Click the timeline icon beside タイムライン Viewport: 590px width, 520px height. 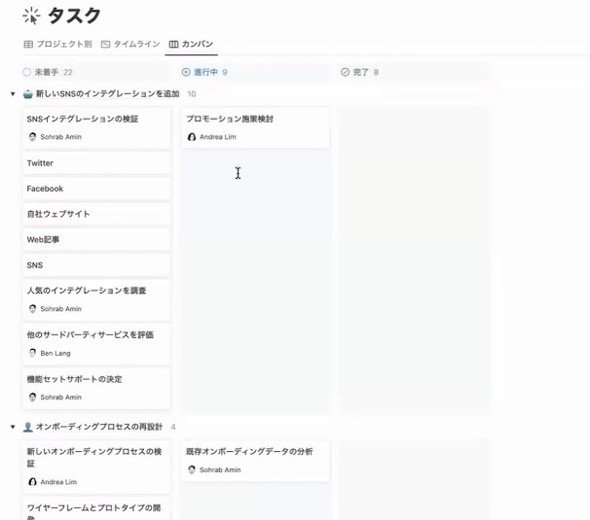pyautogui.click(x=105, y=44)
